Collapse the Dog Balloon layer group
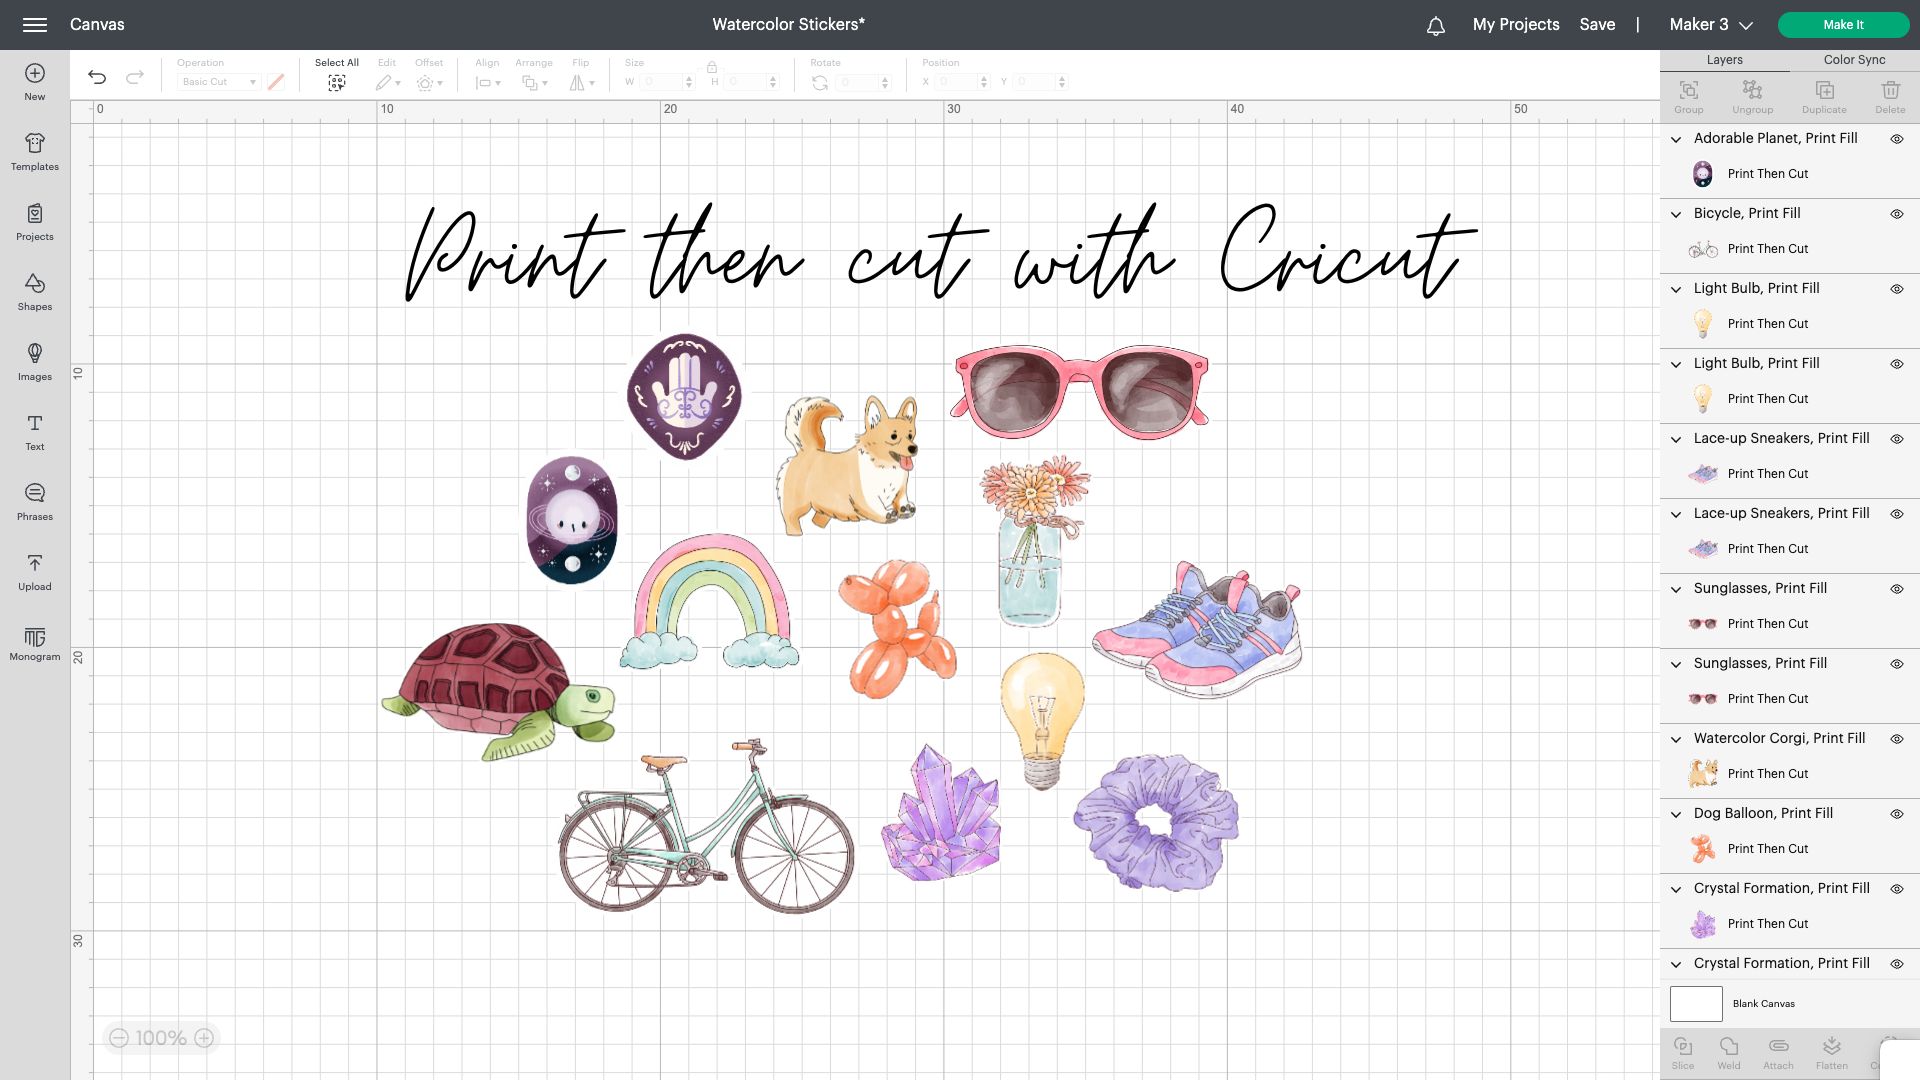 [1676, 814]
